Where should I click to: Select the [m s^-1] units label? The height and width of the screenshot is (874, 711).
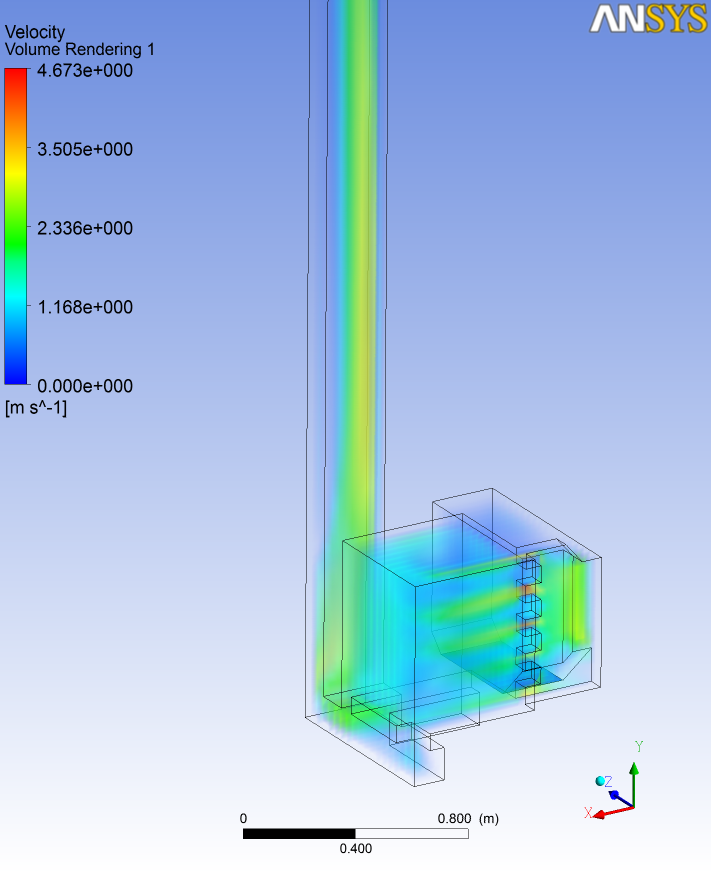pyautogui.click(x=35, y=407)
